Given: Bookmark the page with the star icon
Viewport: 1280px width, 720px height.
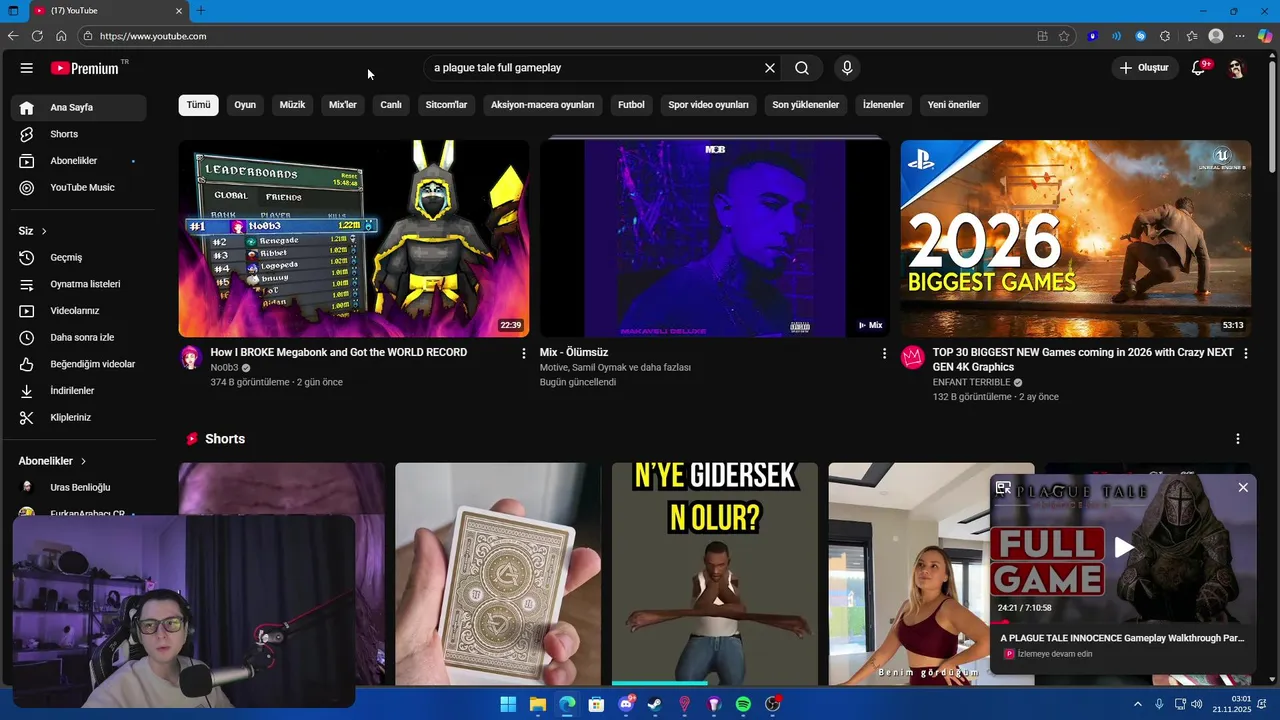Looking at the screenshot, I should (x=1064, y=36).
